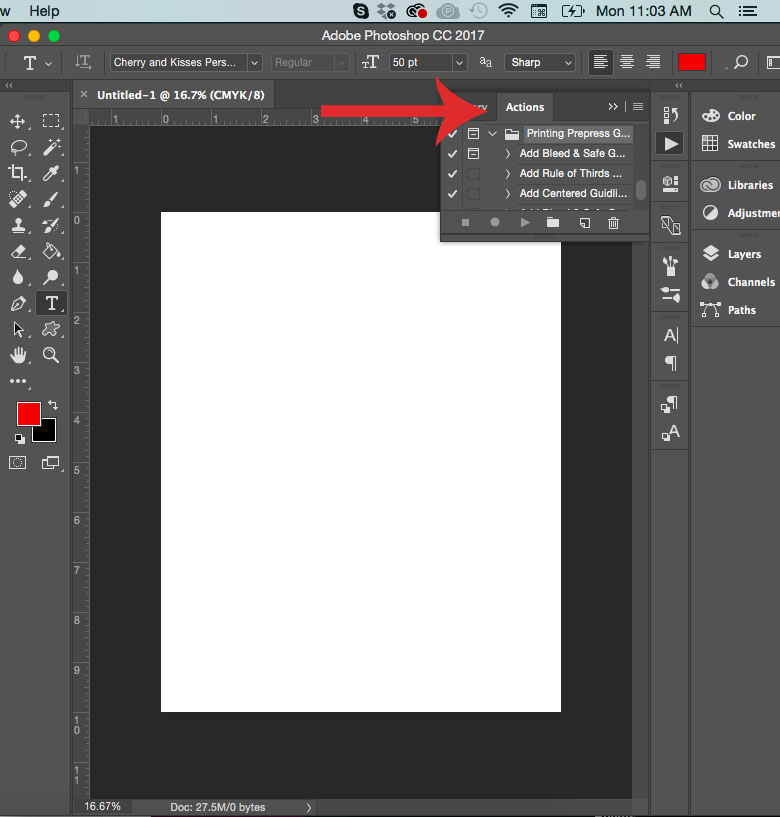Toggle checkmark for Add Rule of Thirds action
The width and height of the screenshot is (780, 817).
[x=453, y=174]
